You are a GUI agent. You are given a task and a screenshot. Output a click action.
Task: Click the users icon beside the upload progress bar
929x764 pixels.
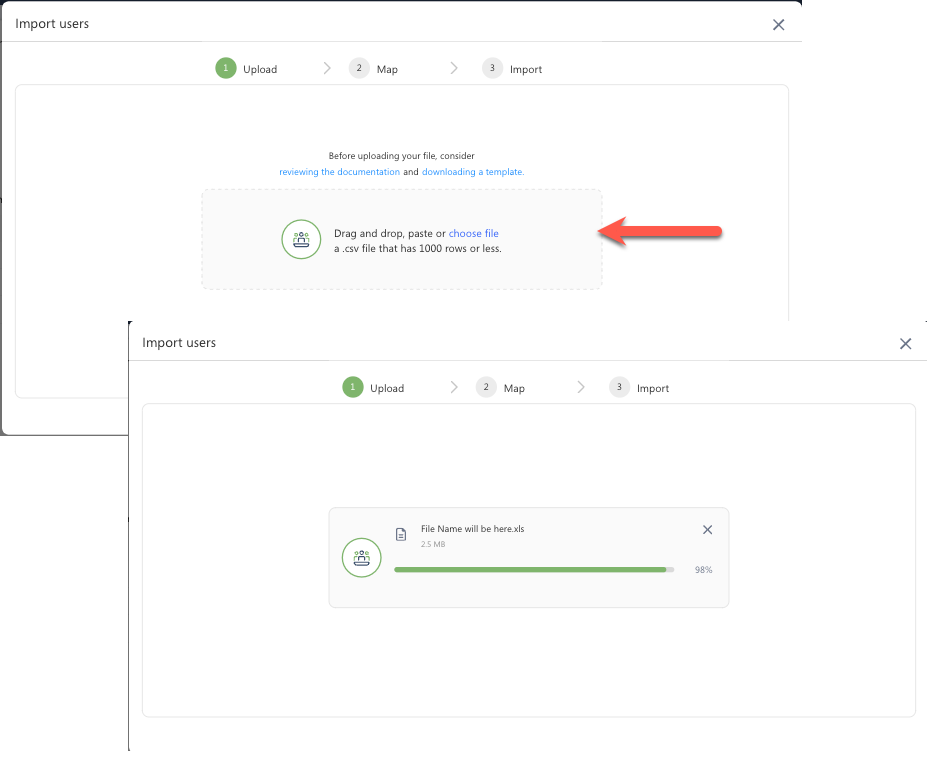(361, 557)
